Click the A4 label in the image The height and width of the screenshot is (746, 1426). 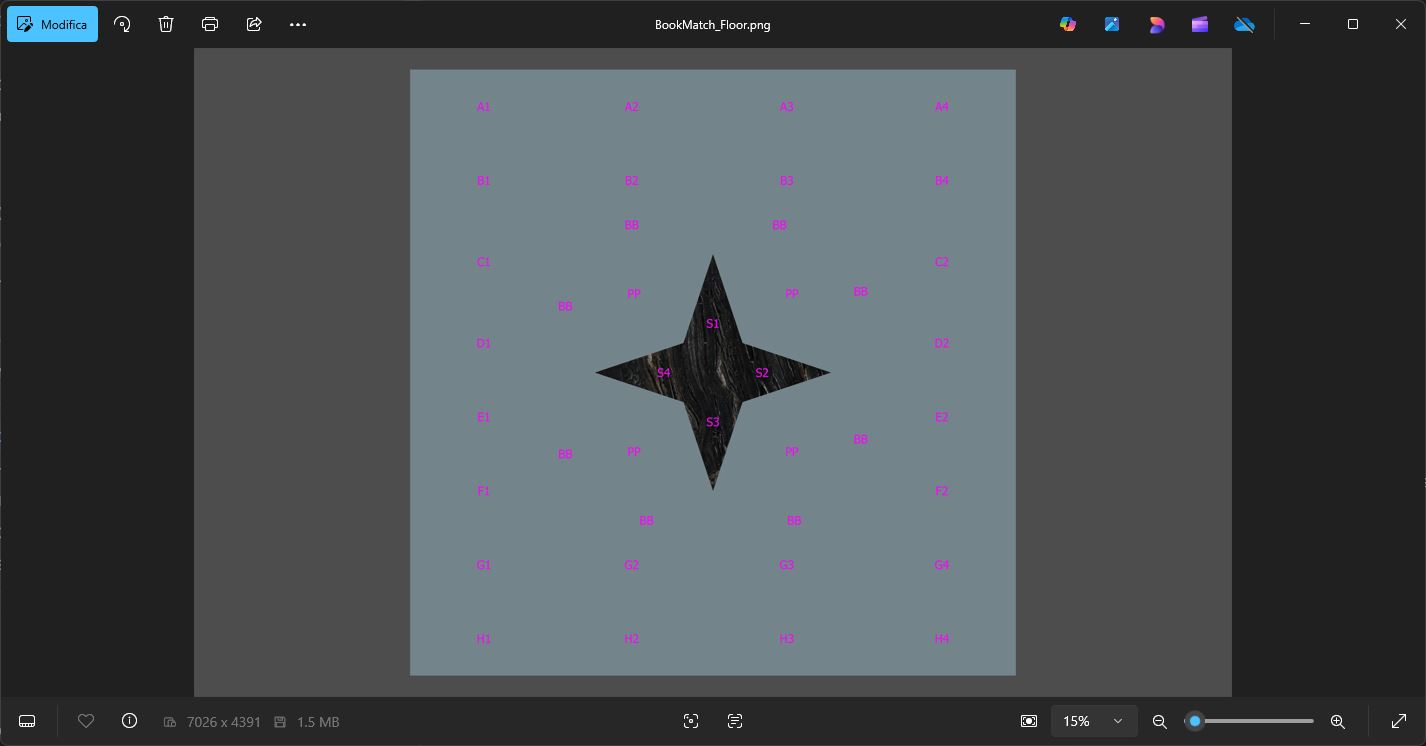(942, 107)
